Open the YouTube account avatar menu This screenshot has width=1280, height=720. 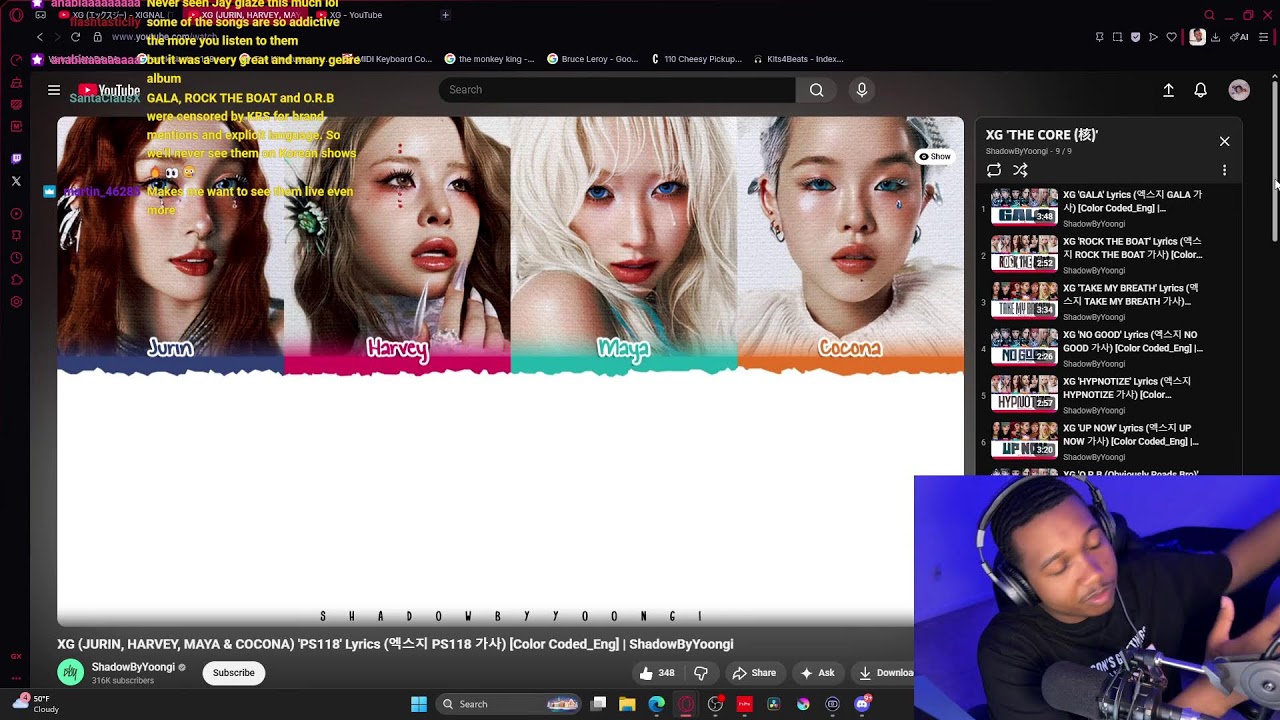(1239, 90)
